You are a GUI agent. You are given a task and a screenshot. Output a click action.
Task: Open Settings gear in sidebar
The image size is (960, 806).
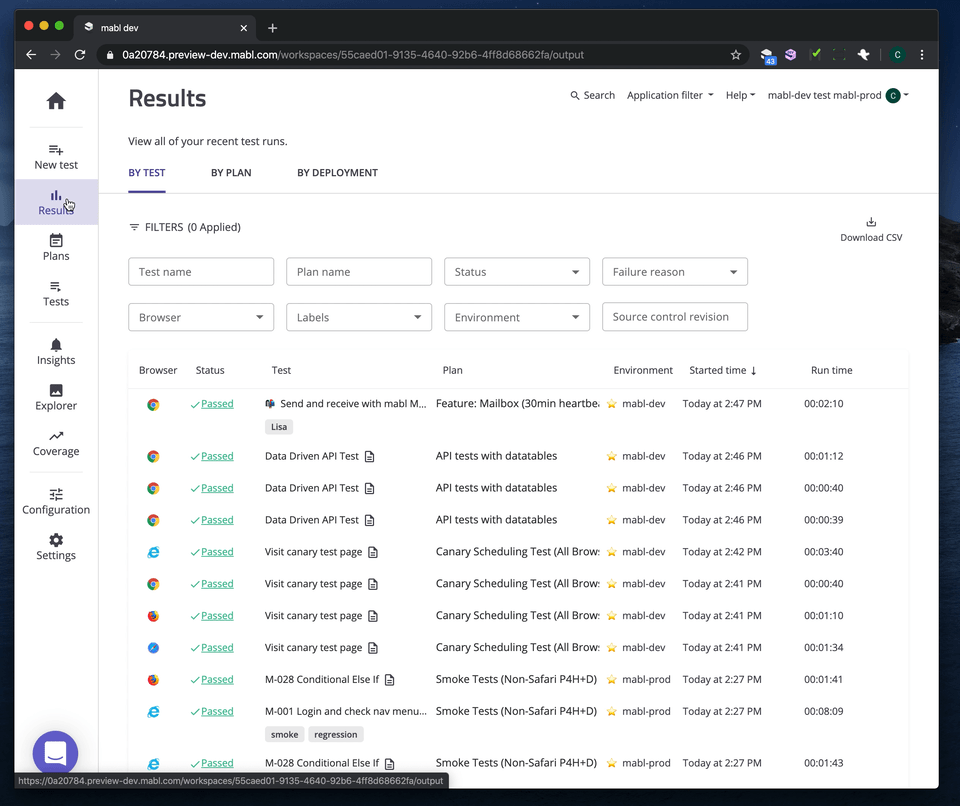click(x=56, y=547)
